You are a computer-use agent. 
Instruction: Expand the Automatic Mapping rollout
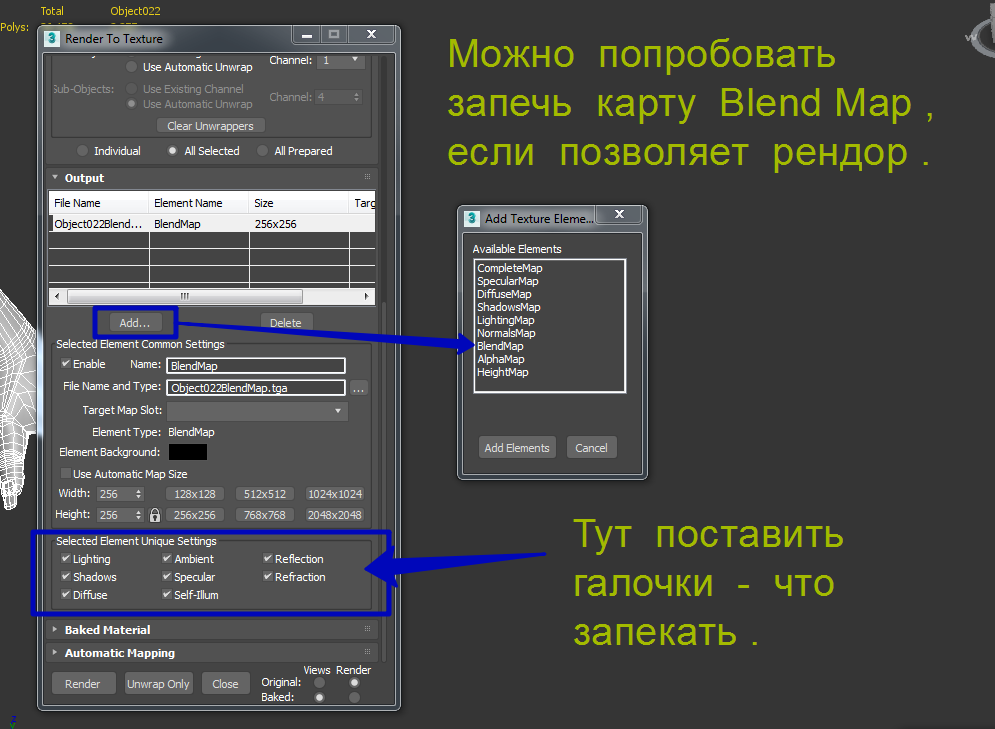click(x=119, y=653)
